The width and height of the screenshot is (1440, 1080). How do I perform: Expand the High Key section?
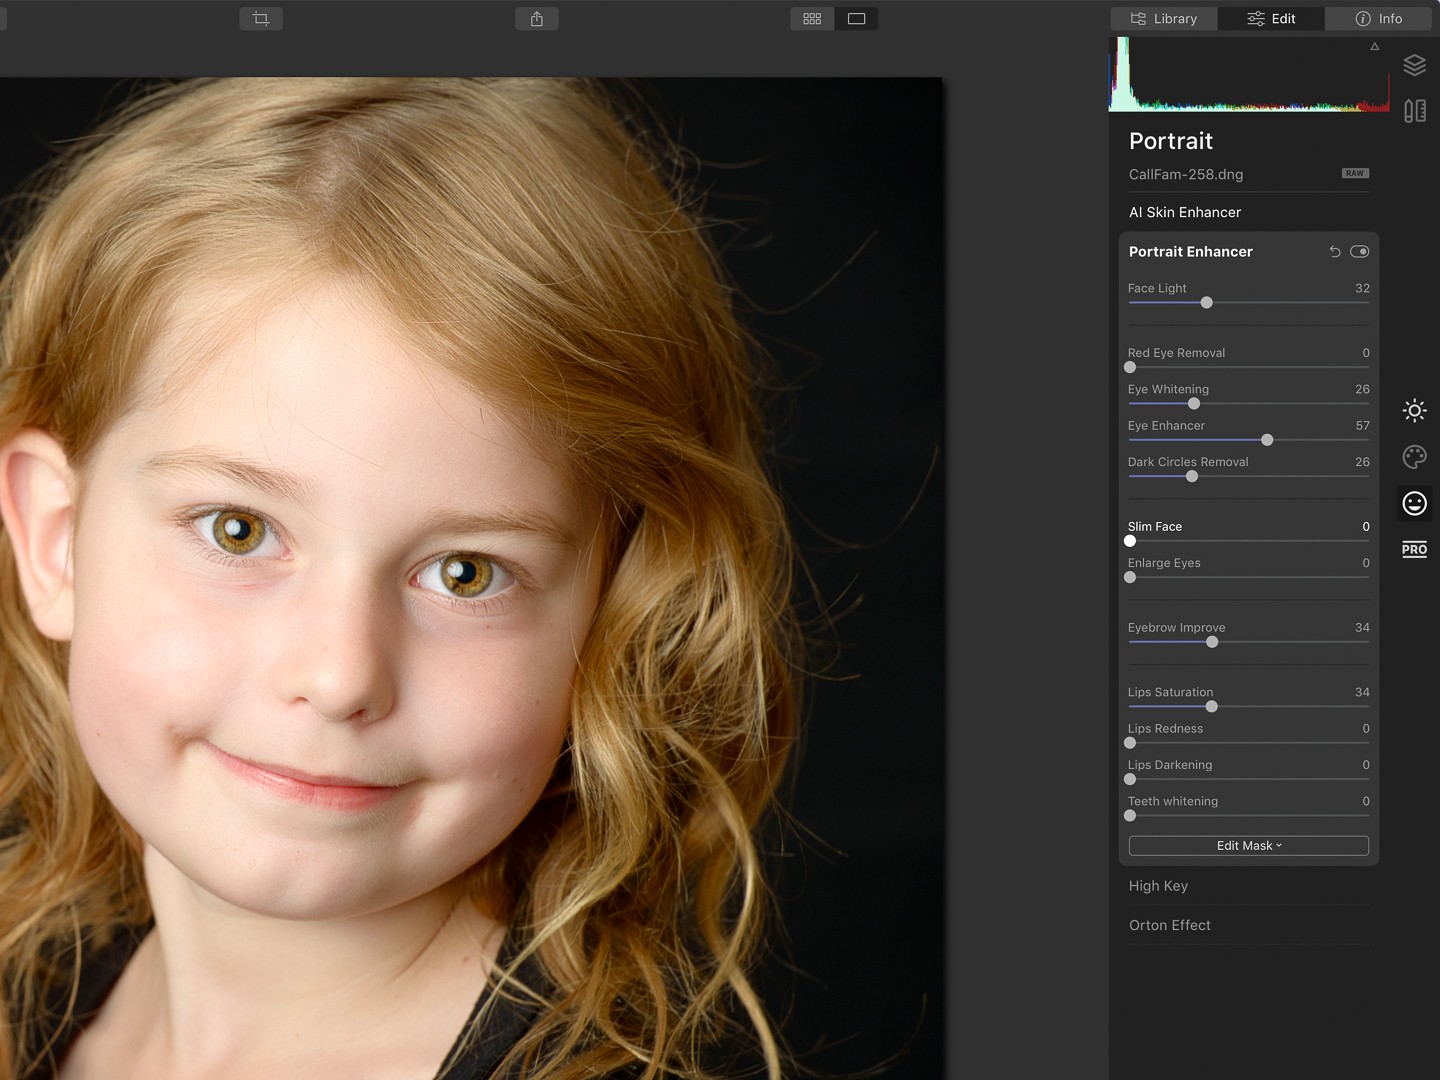coord(1158,886)
